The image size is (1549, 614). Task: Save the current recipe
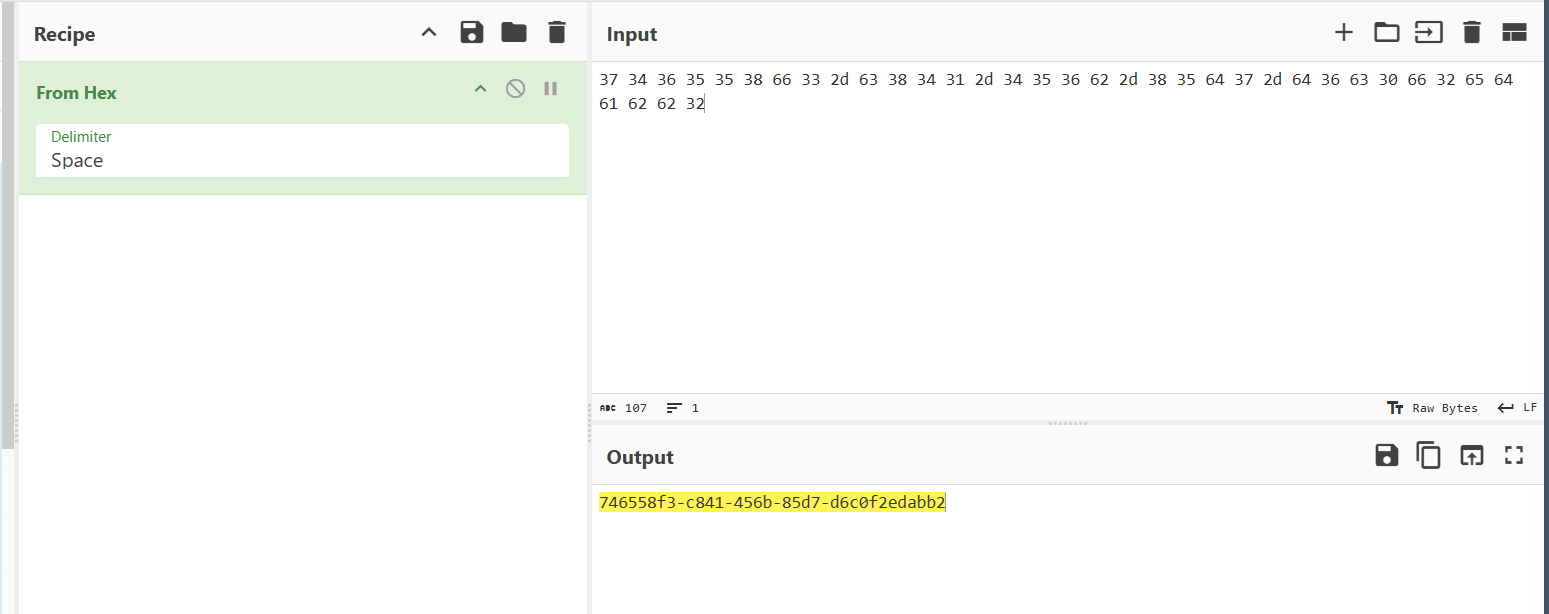472,33
